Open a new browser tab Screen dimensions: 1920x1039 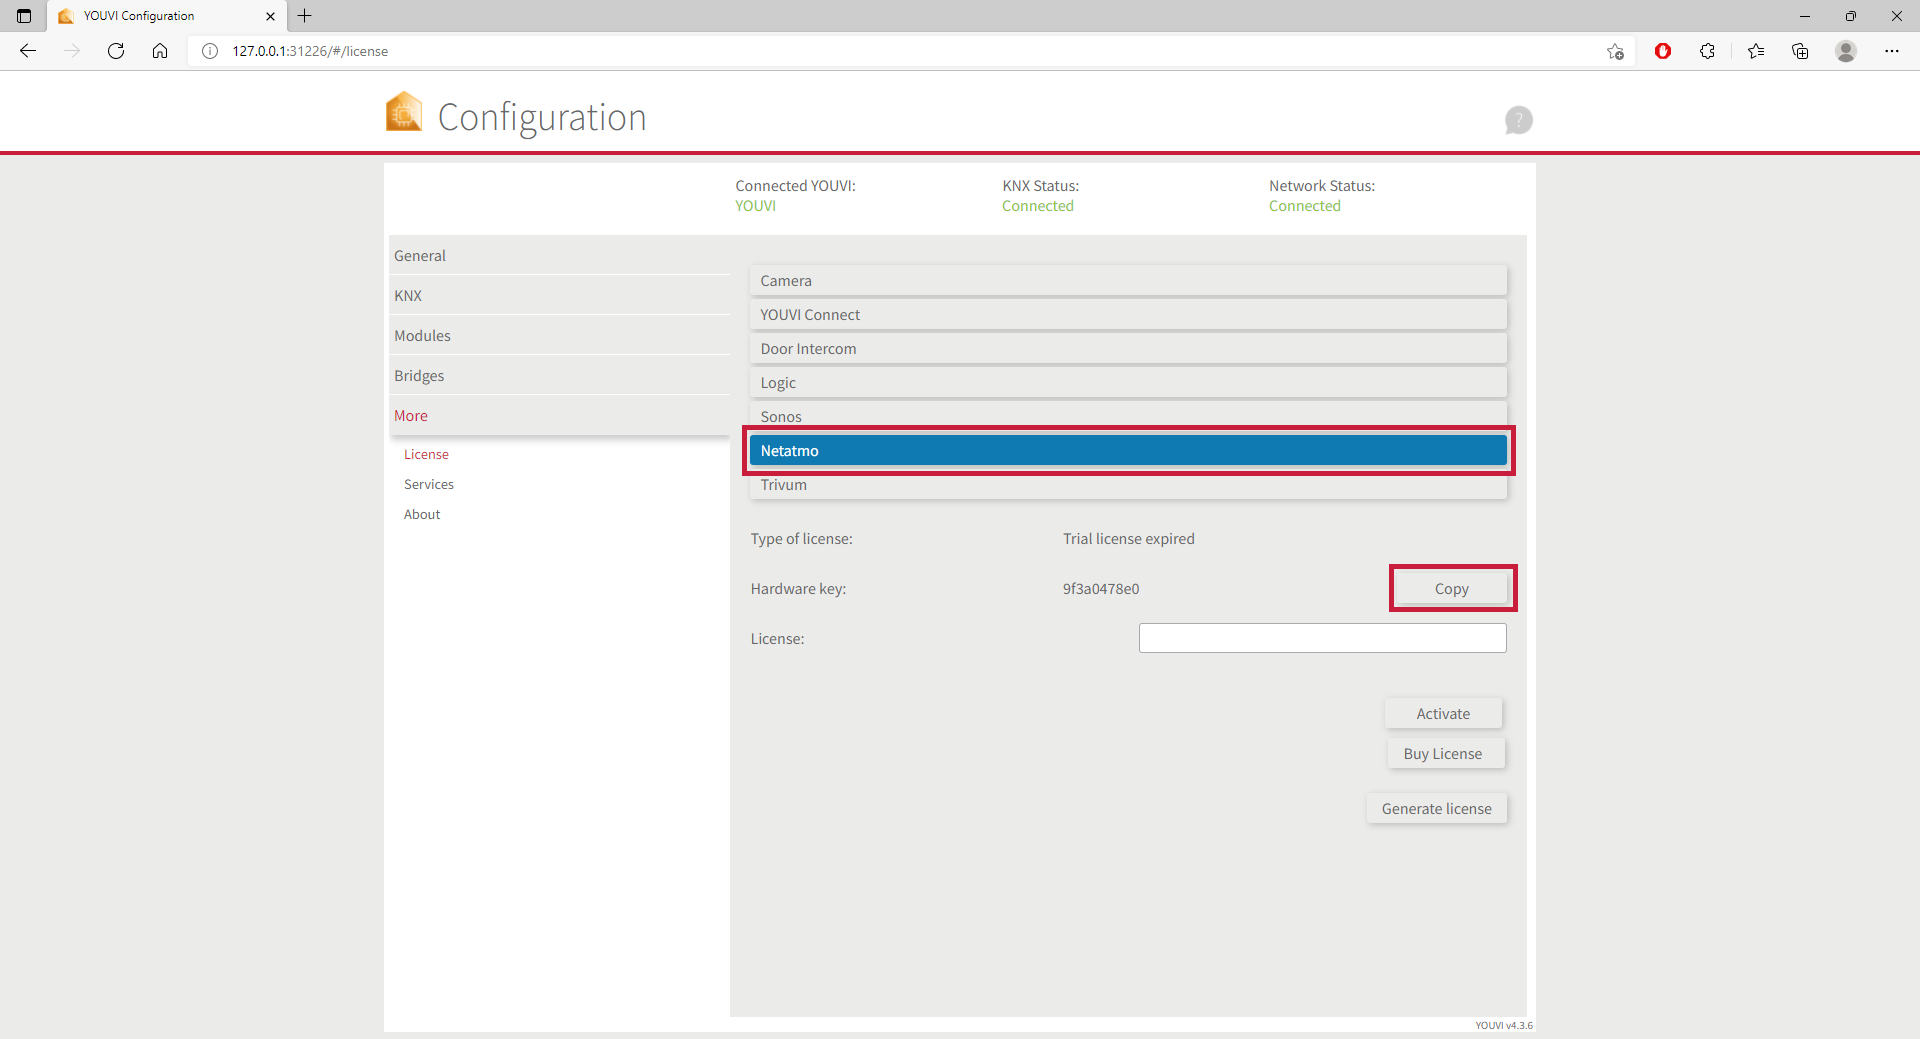tap(305, 16)
